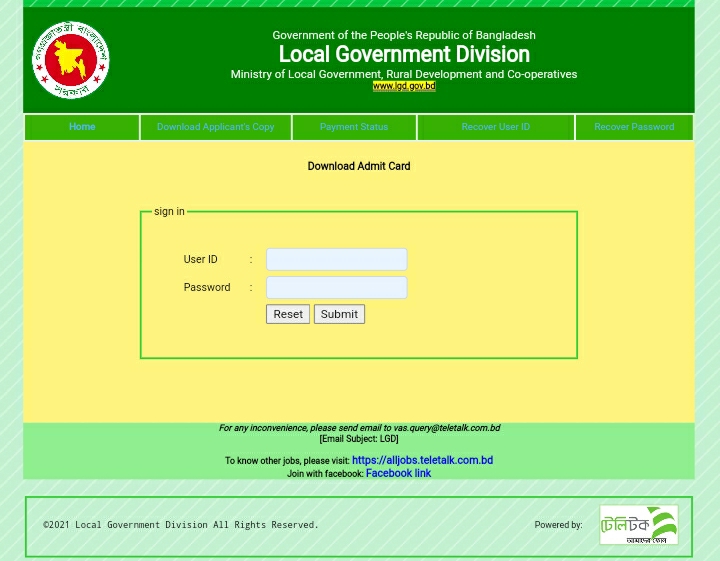Open the Facebook link

(x=398, y=473)
